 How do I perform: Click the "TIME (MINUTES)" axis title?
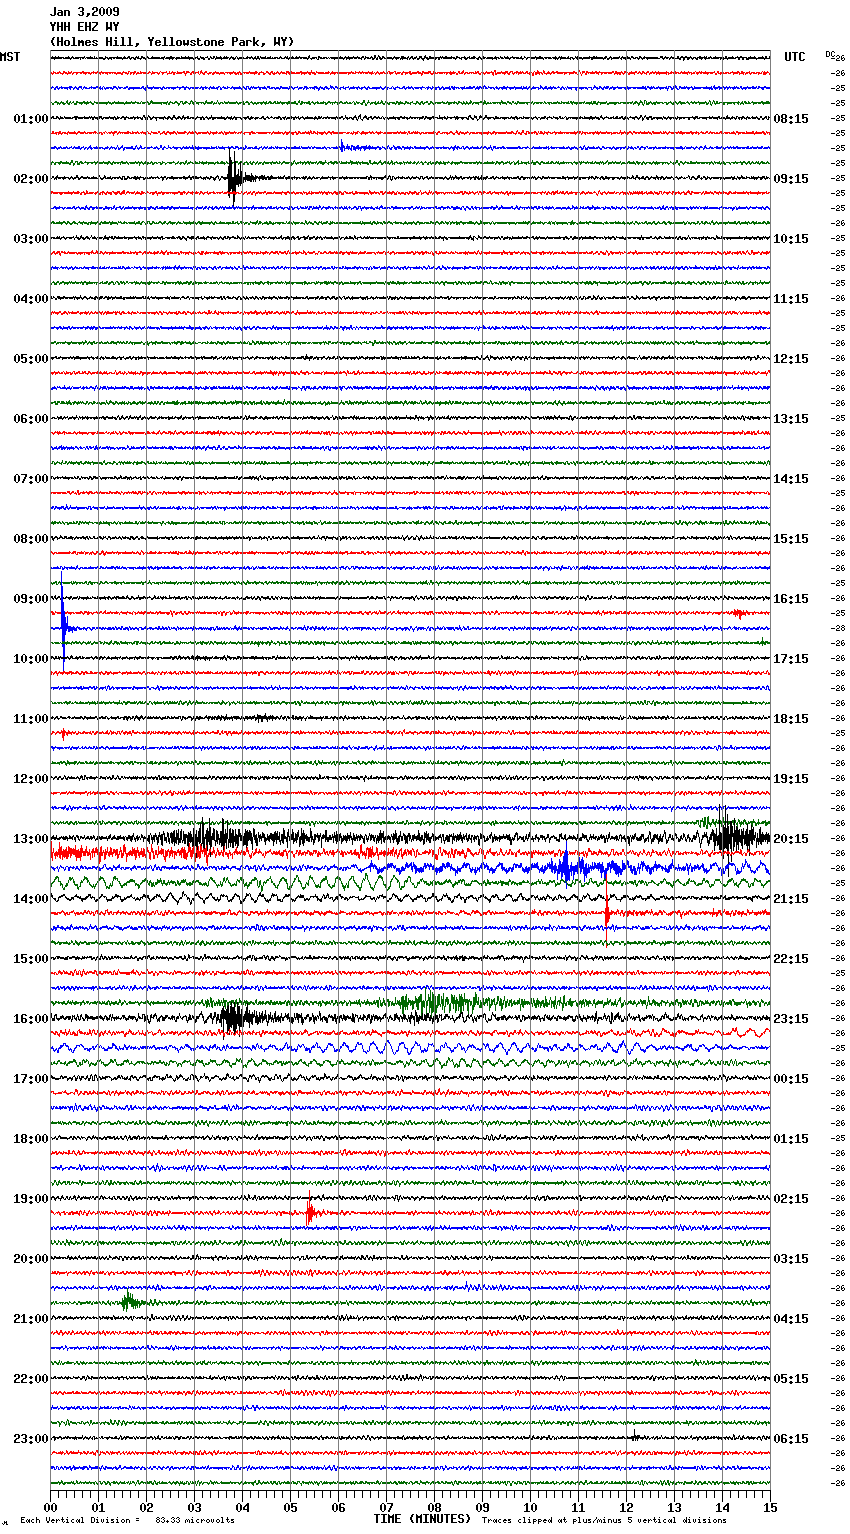click(x=422, y=1519)
